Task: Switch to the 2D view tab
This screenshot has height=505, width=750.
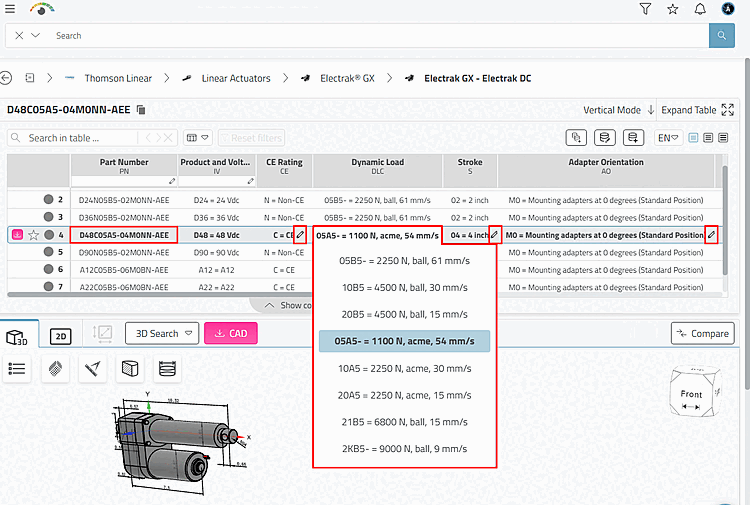Action: [x=61, y=336]
